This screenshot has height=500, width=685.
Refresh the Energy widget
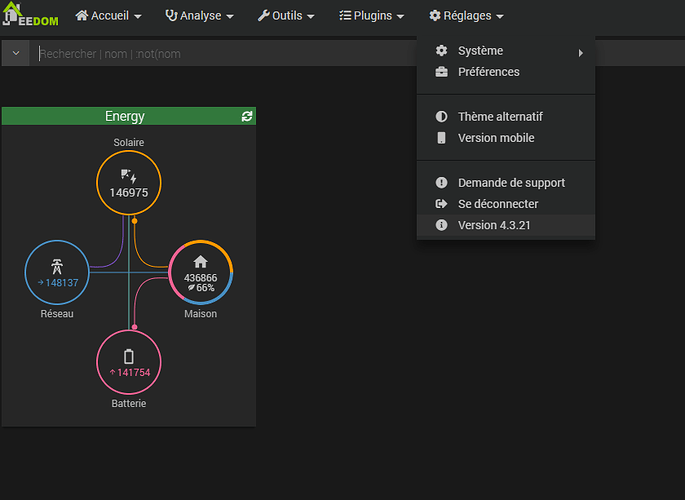point(247,117)
